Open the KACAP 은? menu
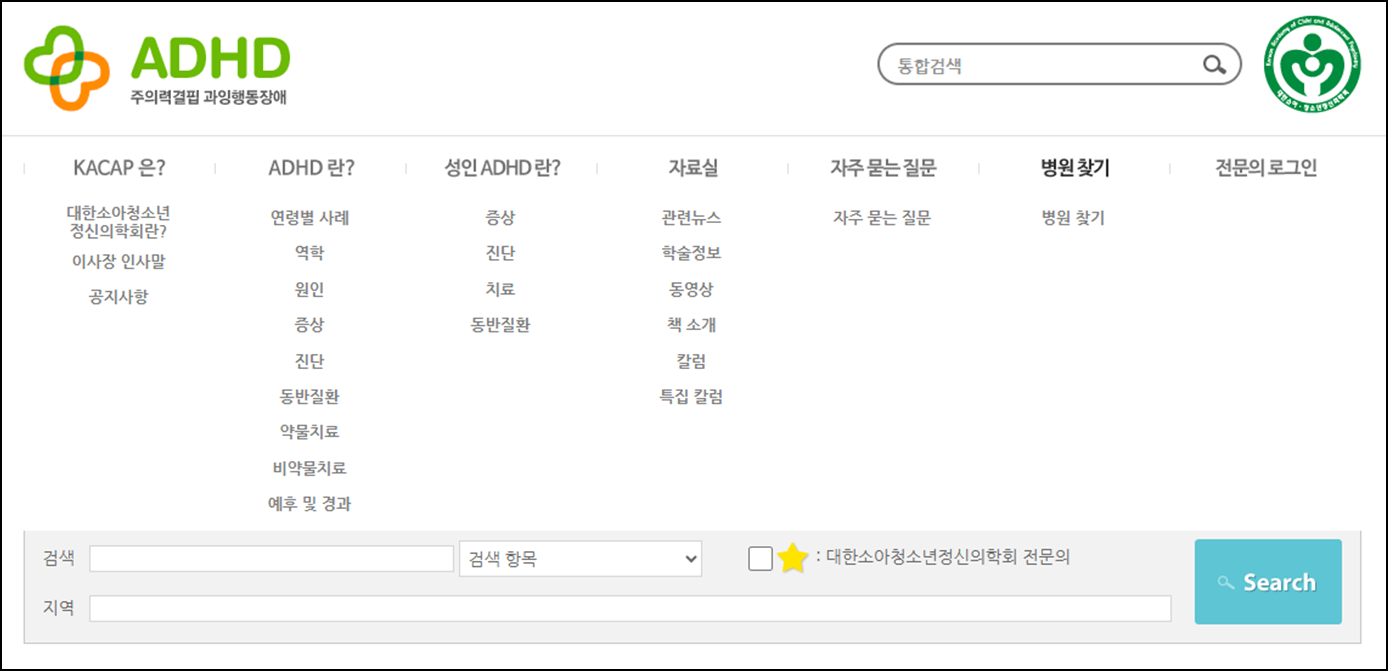The width and height of the screenshot is (1388, 671). [x=119, y=168]
